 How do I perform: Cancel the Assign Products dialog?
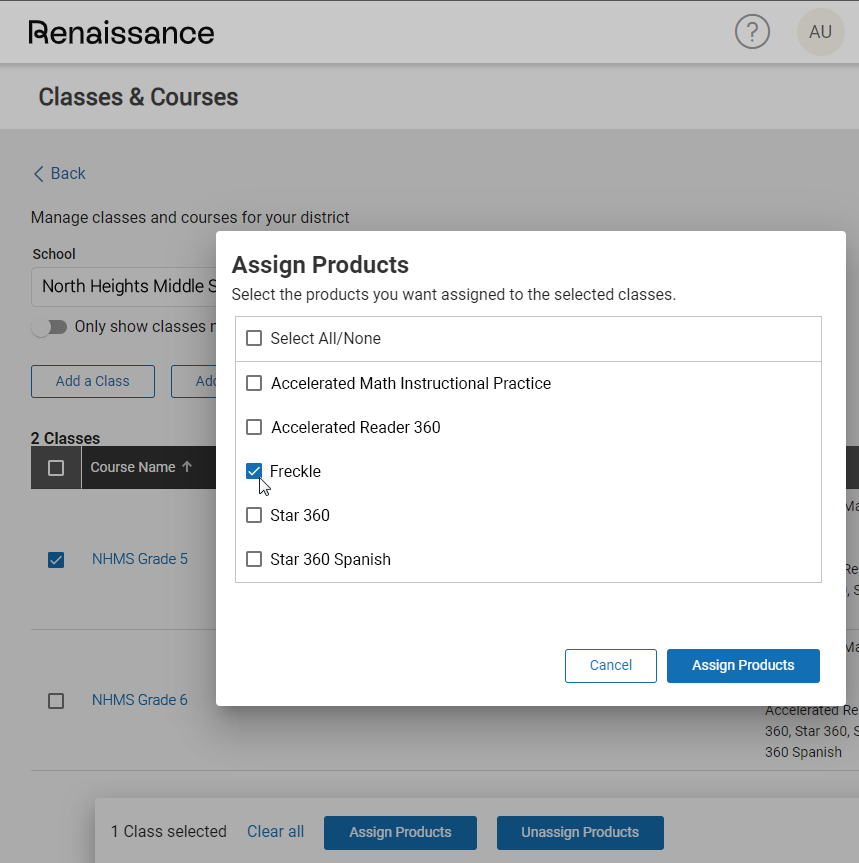pos(610,665)
